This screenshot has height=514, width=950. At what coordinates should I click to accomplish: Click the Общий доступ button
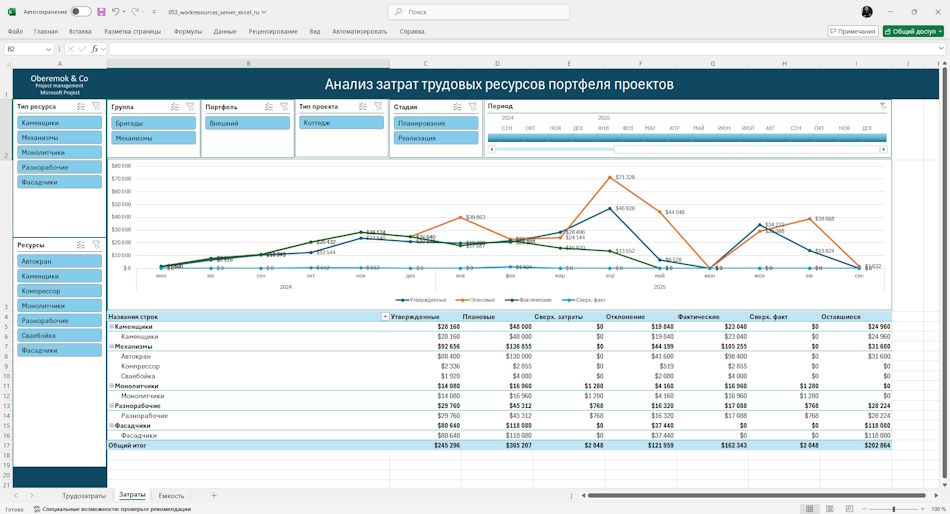[x=913, y=31]
